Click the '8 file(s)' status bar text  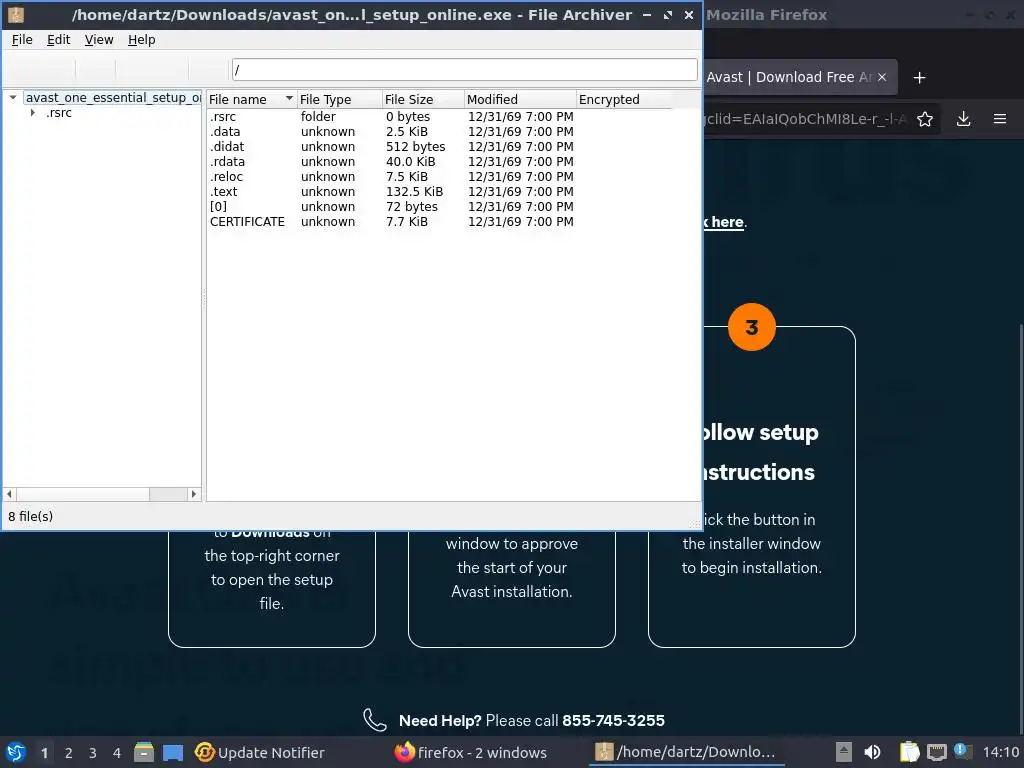pos(31,516)
